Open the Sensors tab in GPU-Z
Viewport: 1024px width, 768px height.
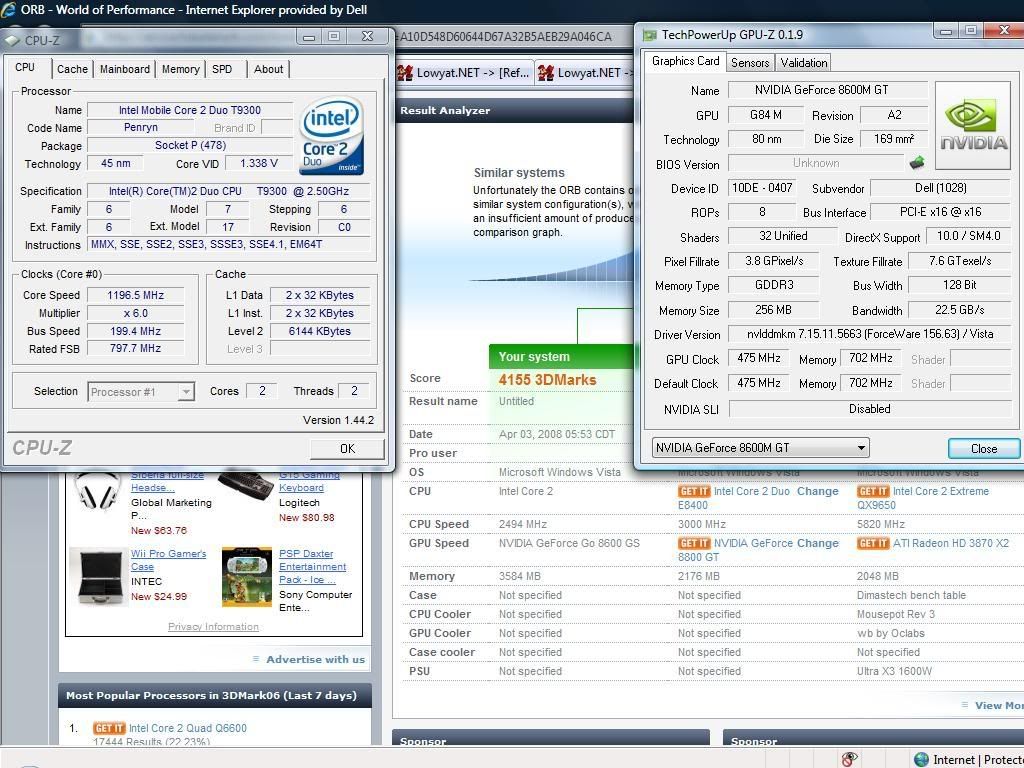tap(750, 62)
